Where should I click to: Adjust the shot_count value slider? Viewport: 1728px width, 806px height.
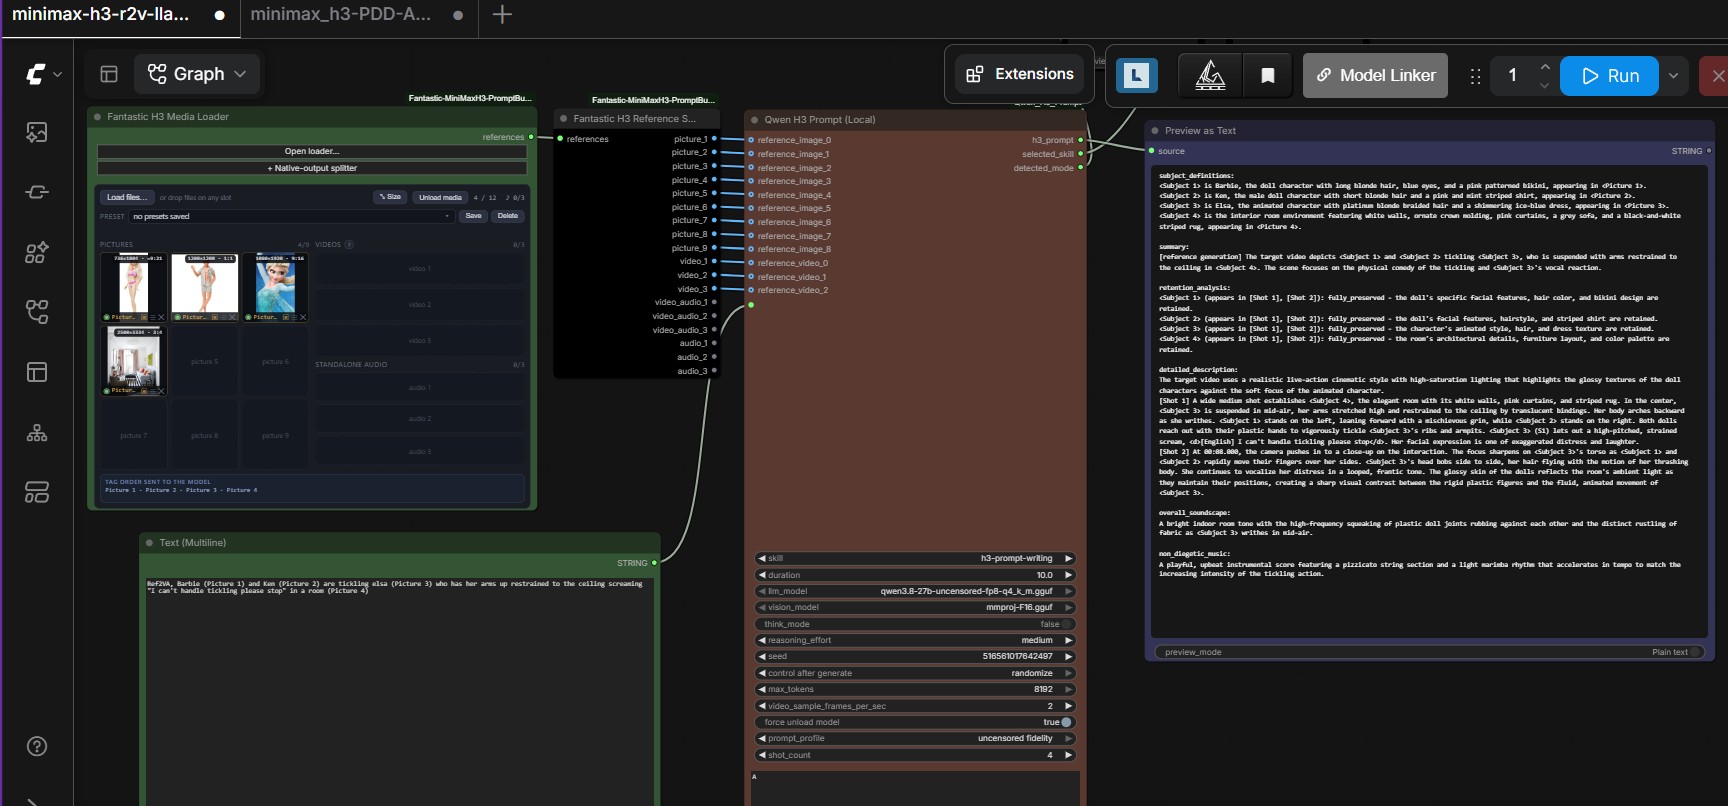click(915, 755)
